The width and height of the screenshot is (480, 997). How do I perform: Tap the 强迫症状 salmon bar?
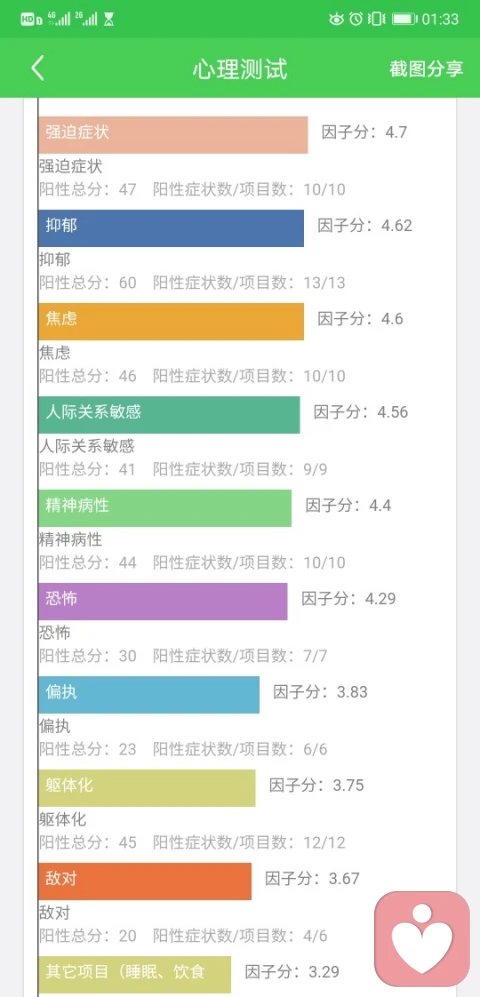coord(173,135)
